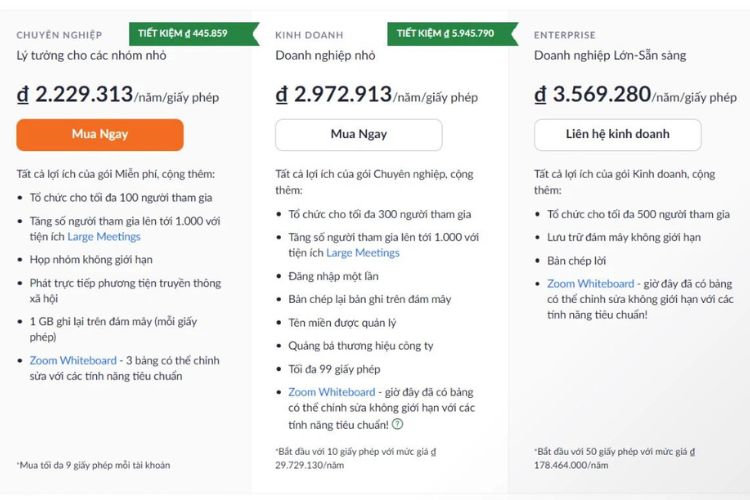Click the Liên hệ kinh doanh button
Screen dimensions: 750x500
[618, 135]
